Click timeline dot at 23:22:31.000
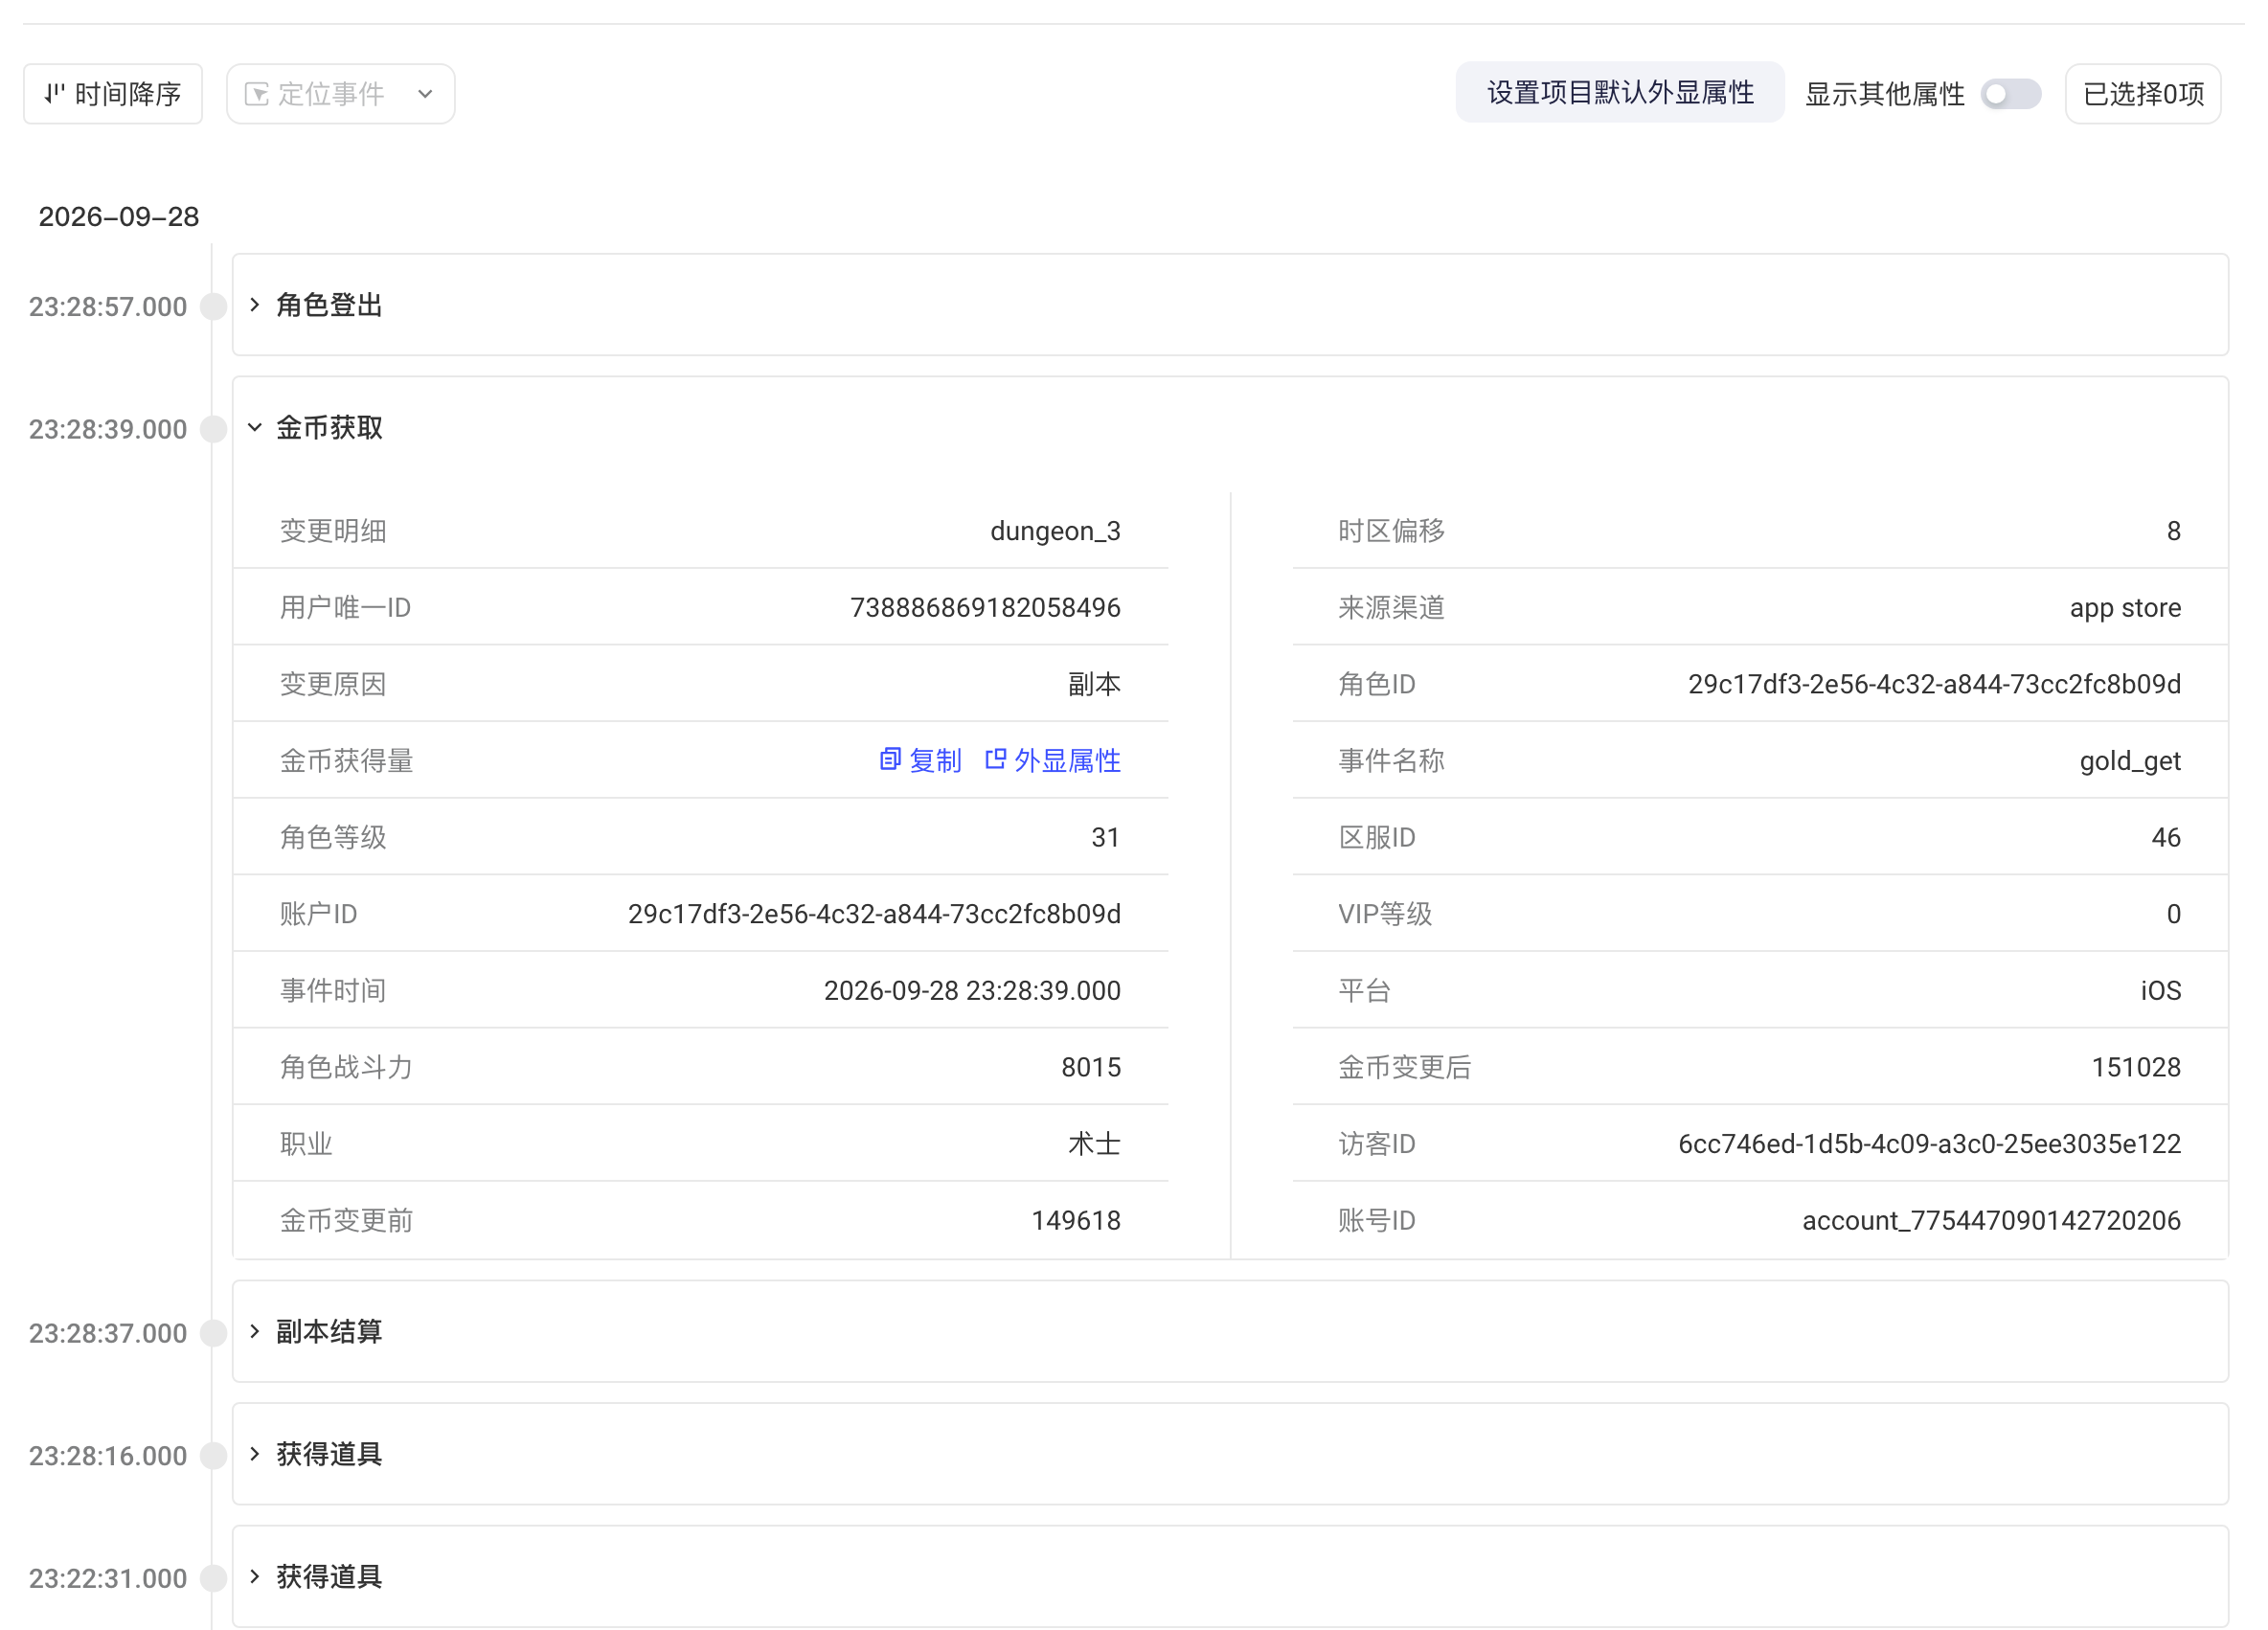The height and width of the screenshot is (1630, 2268). click(x=213, y=1578)
